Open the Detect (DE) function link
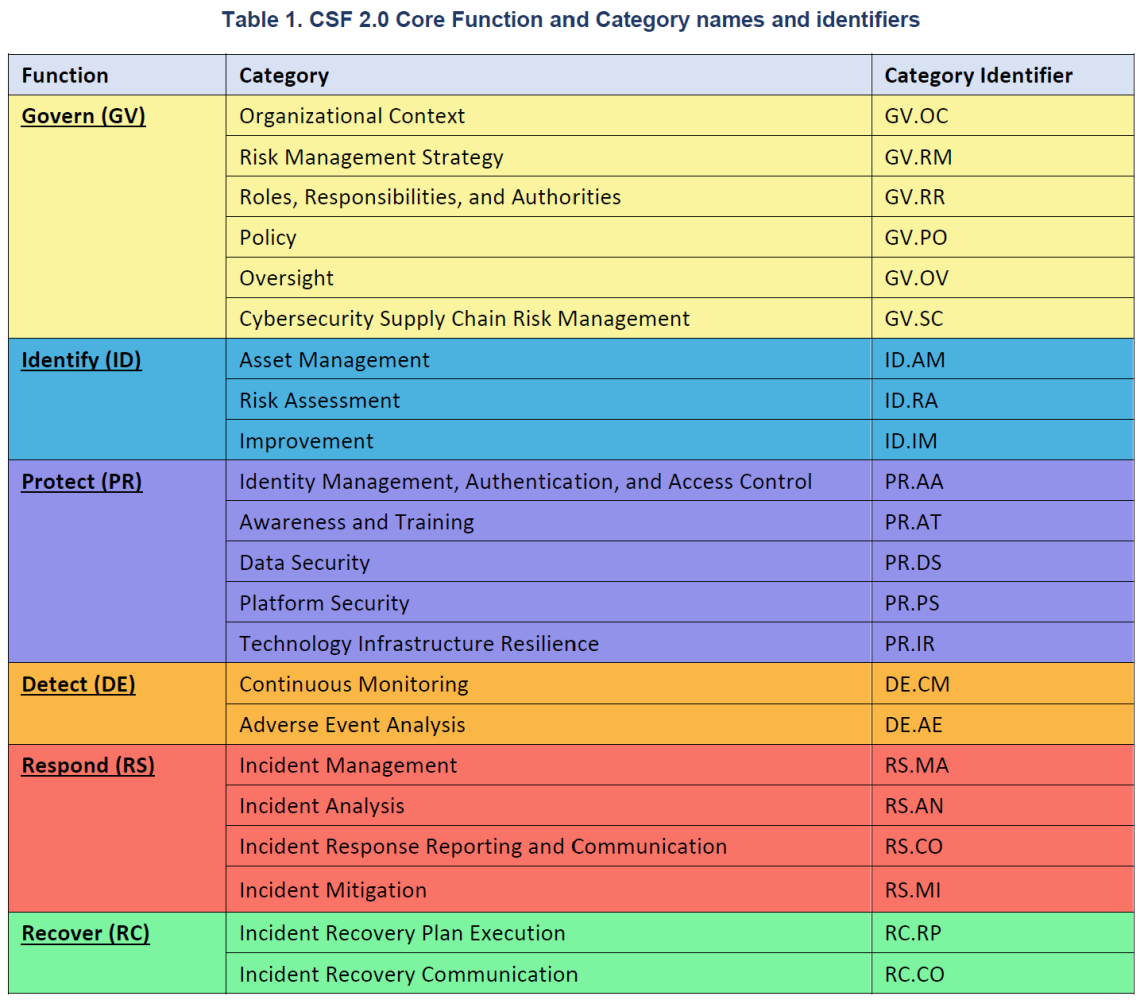The width and height of the screenshot is (1144, 1000). click(x=78, y=684)
